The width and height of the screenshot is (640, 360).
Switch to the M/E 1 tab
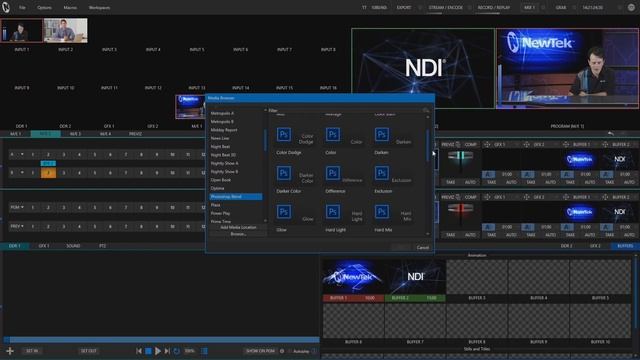pos(15,134)
